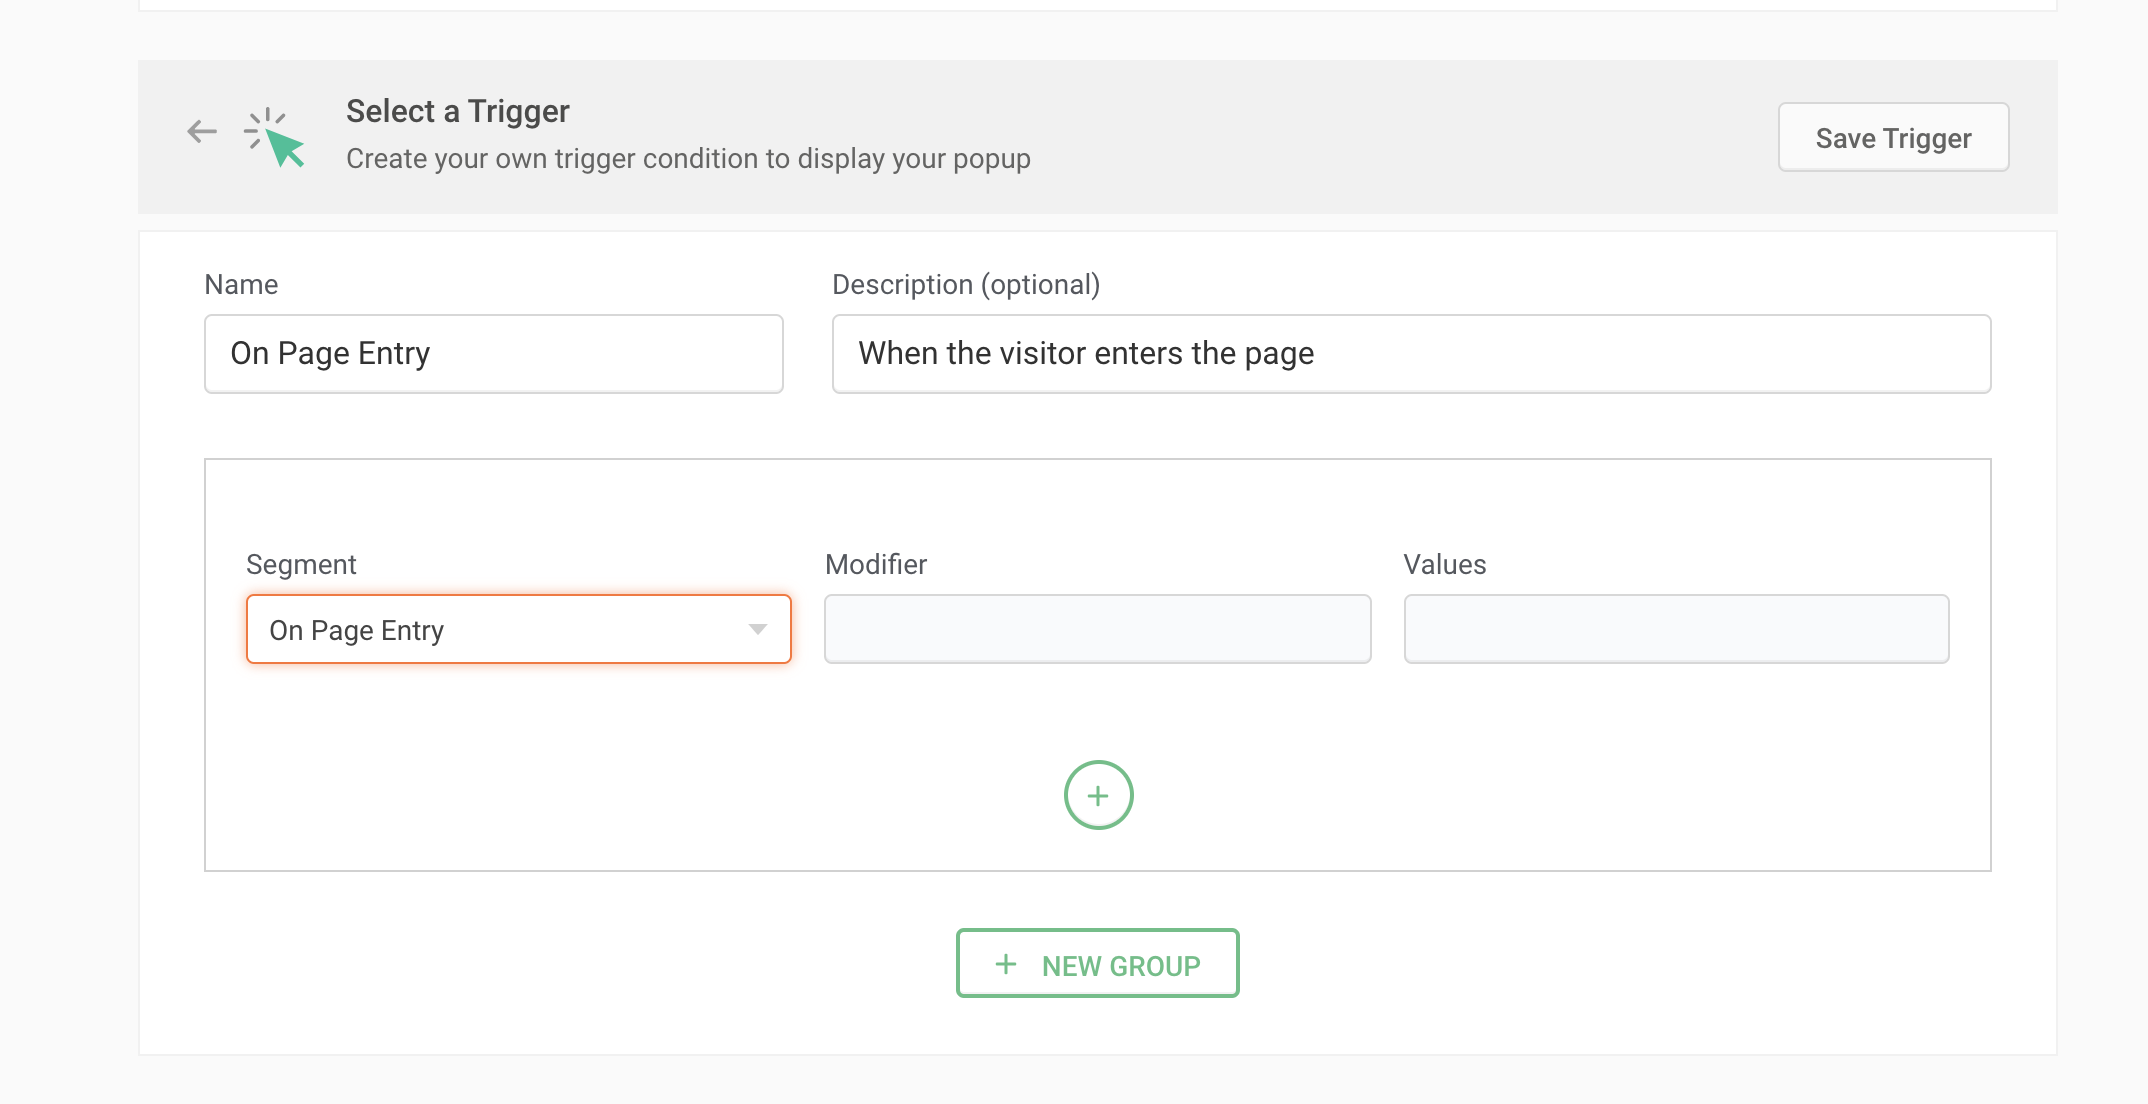Click into the Name input field
The width and height of the screenshot is (2148, 1104).
(x=493, y=354)
